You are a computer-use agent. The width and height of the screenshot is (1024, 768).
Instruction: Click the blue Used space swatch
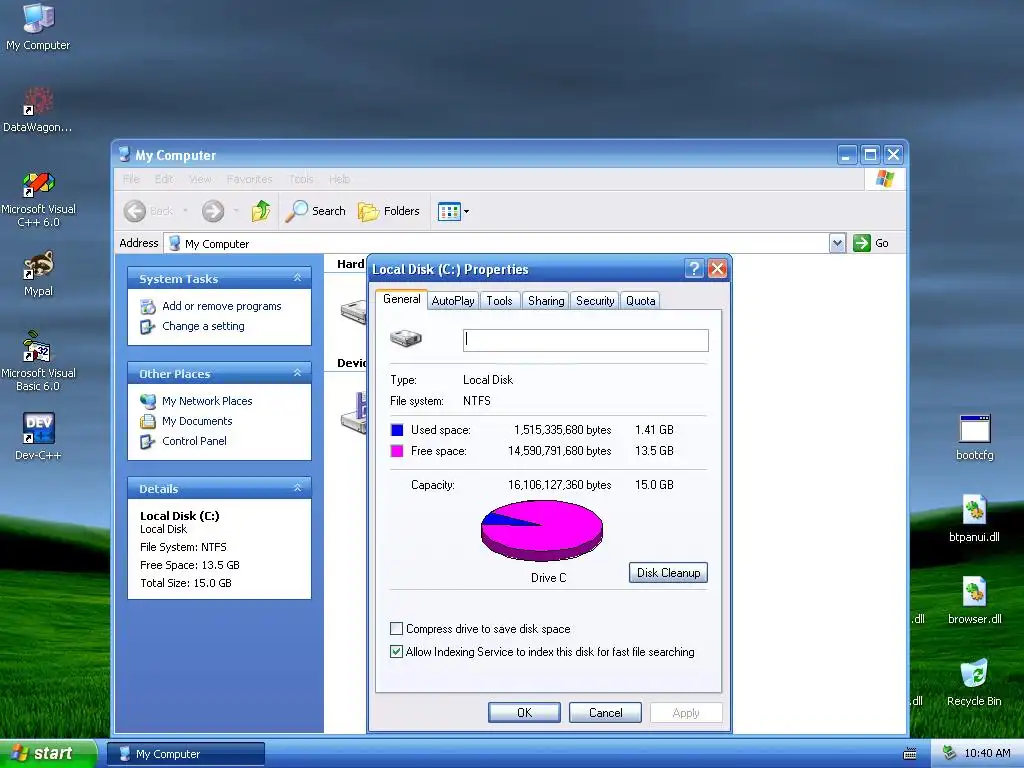[x=396, y=430]
